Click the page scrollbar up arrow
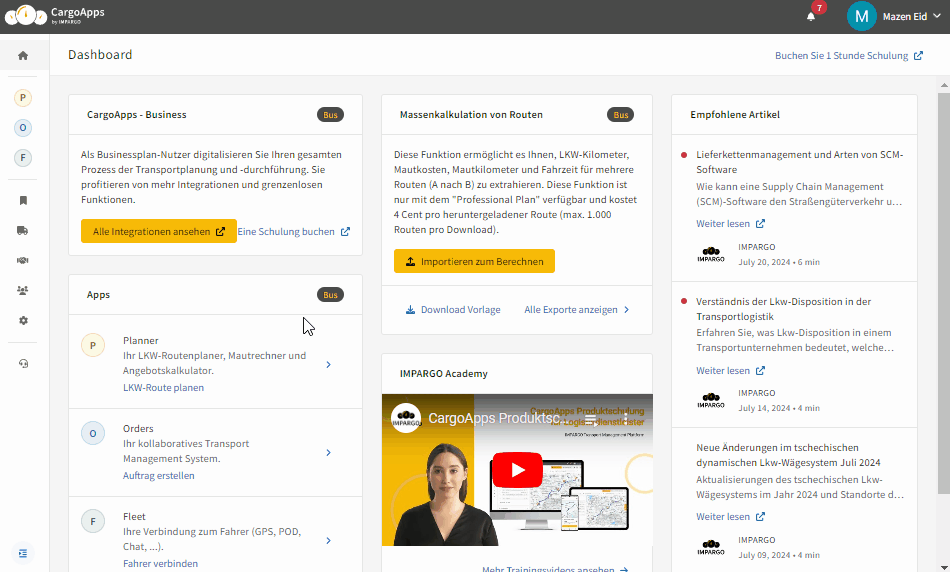 (x=944, y=85)
